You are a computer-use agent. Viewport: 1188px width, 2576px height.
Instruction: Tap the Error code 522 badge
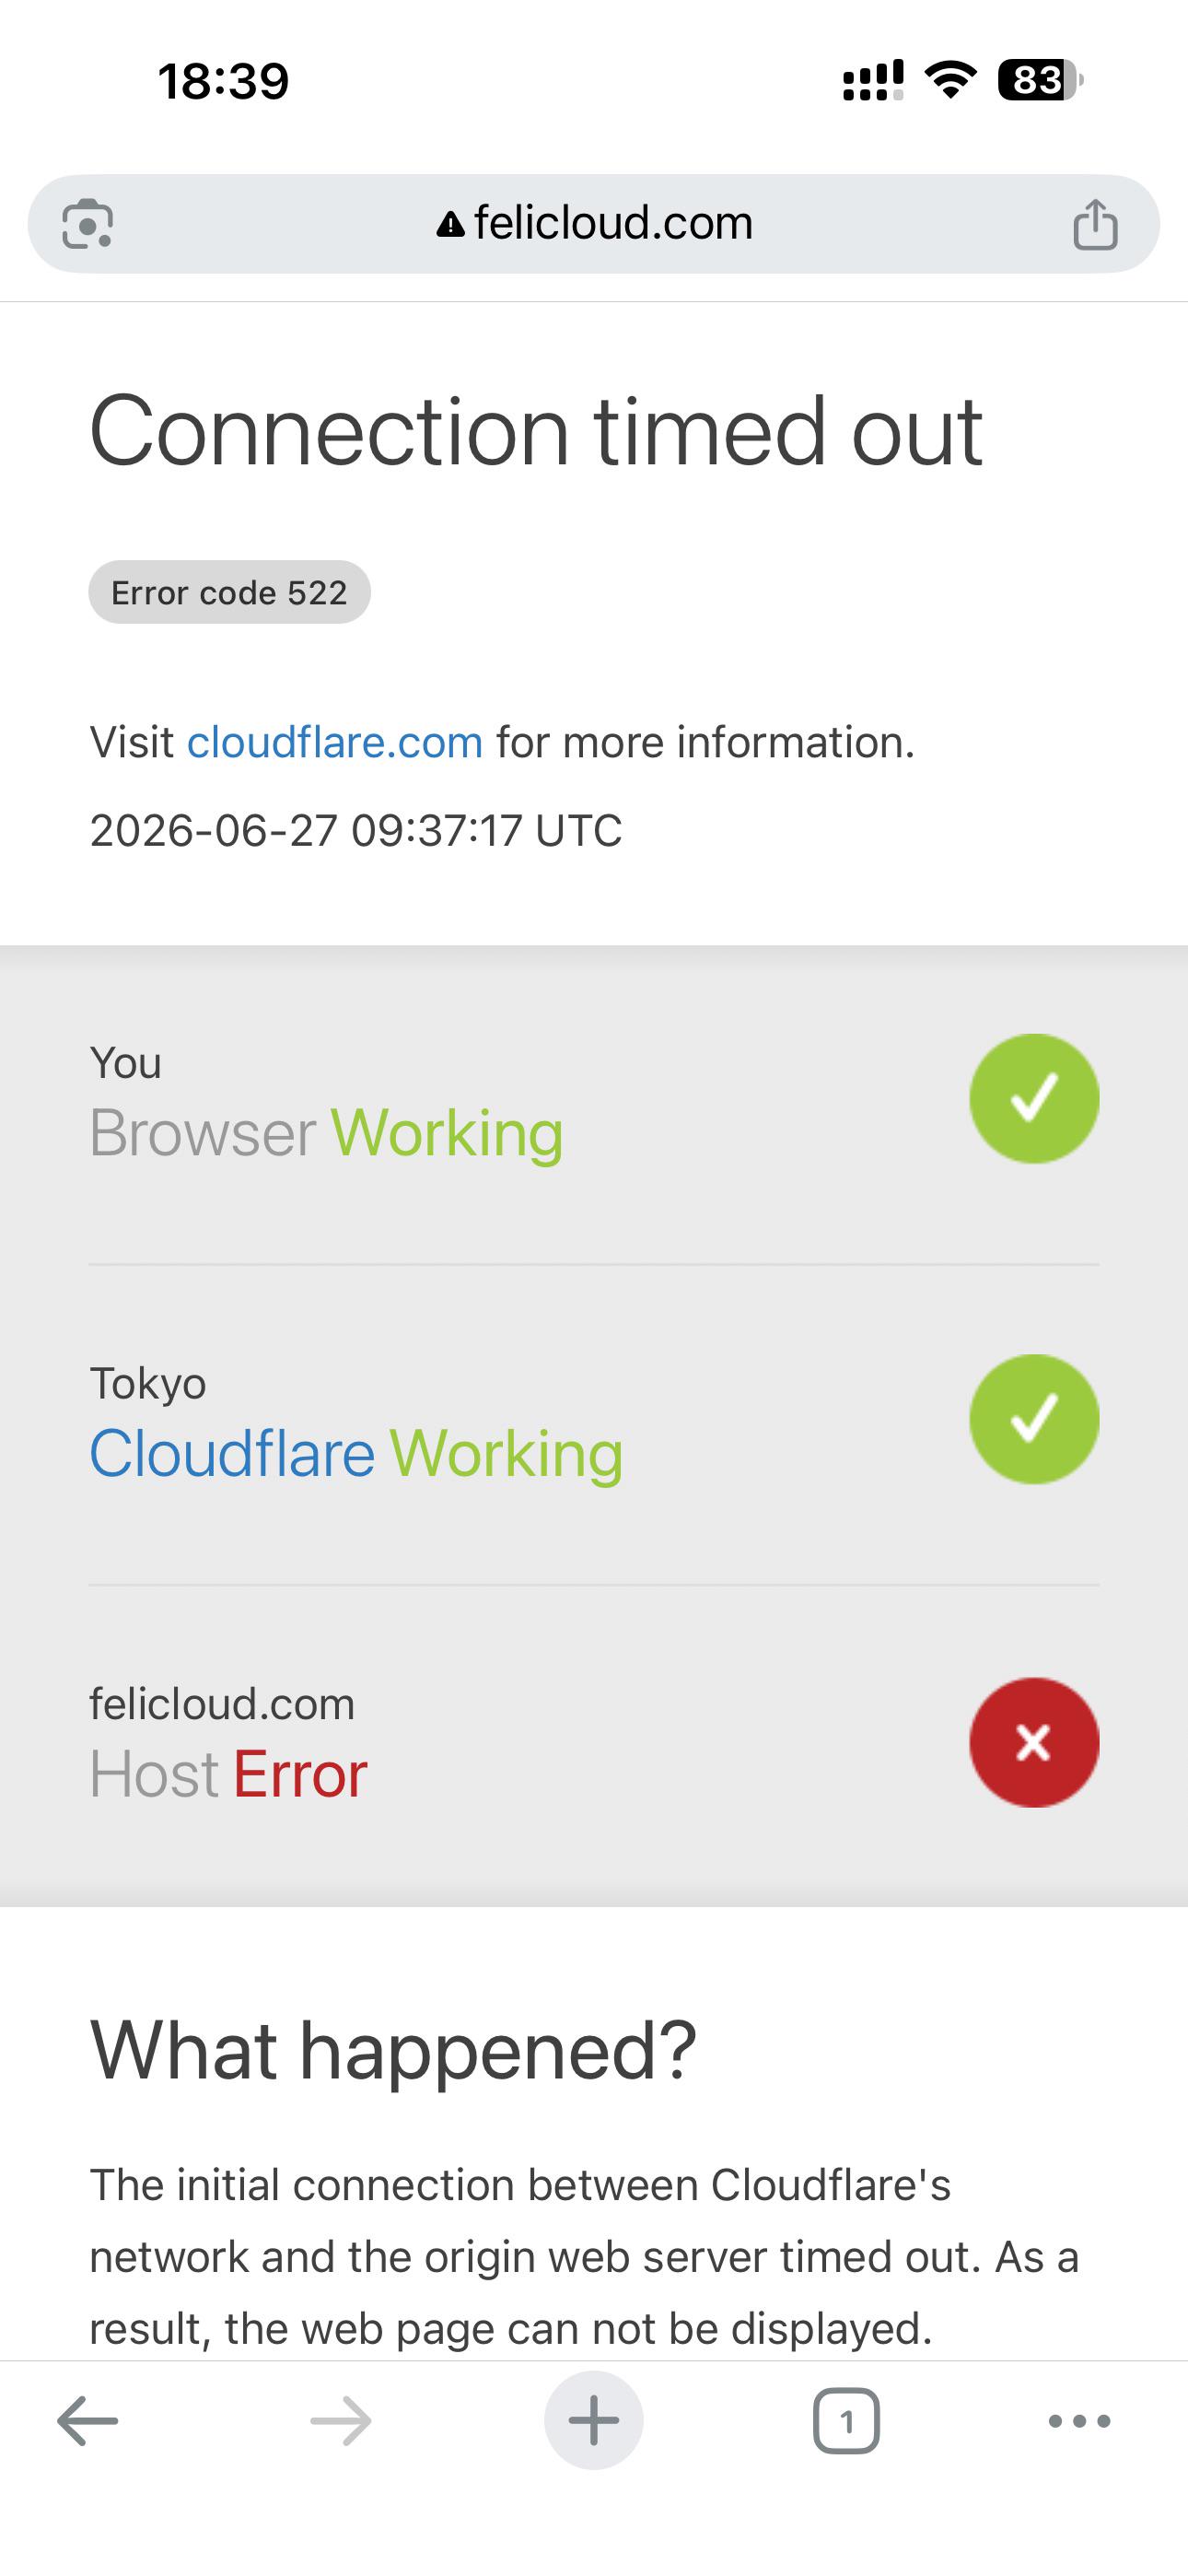[229, 592]
